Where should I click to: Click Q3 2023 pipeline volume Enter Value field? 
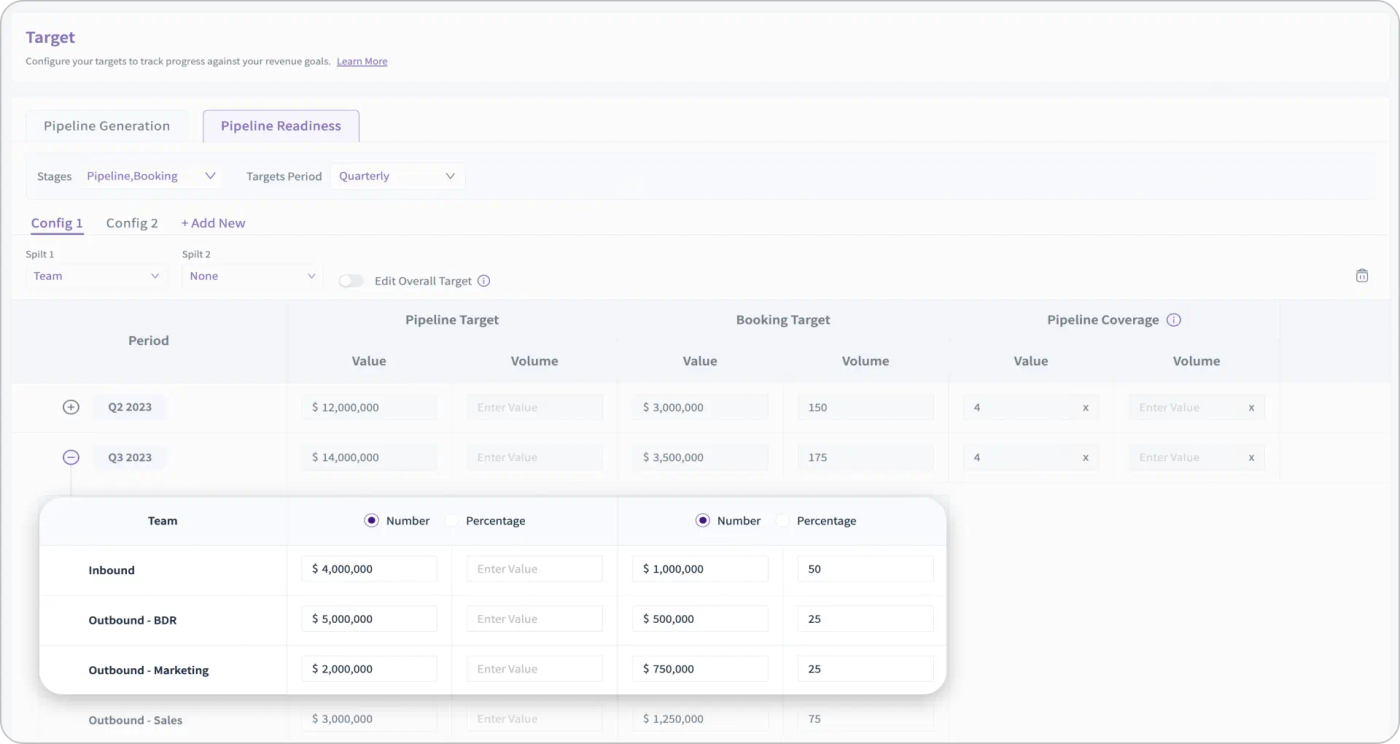coord(535,457)
